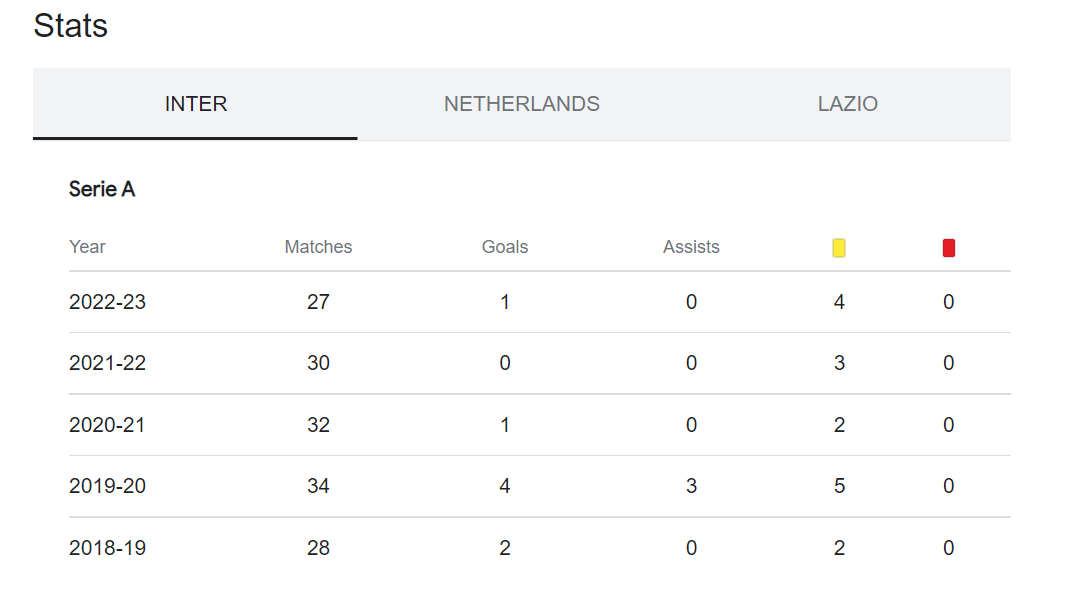Select the 2021-22 season row
The height and width of the screenshot is (591, 1087).
[539, 363]
